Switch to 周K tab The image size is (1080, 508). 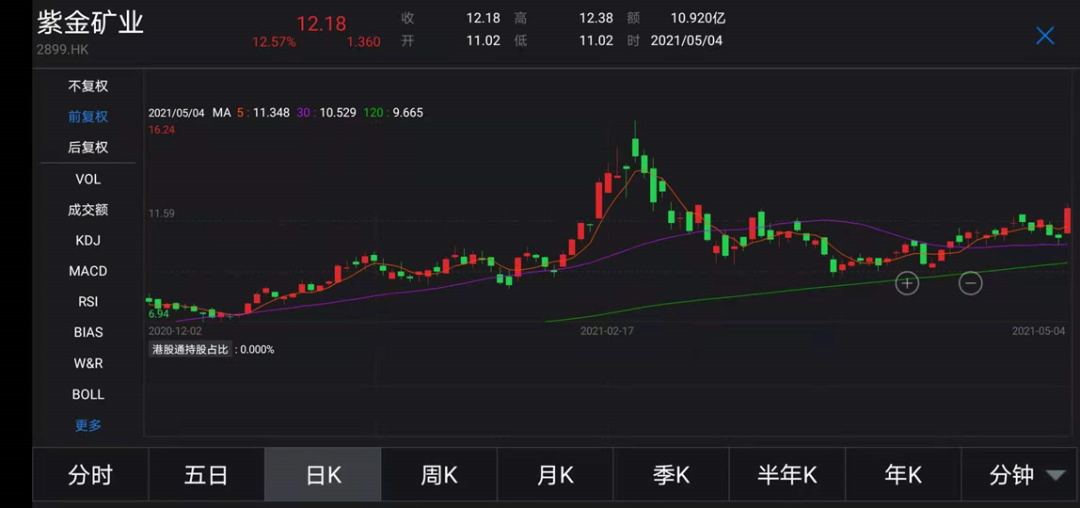point(439,475)
